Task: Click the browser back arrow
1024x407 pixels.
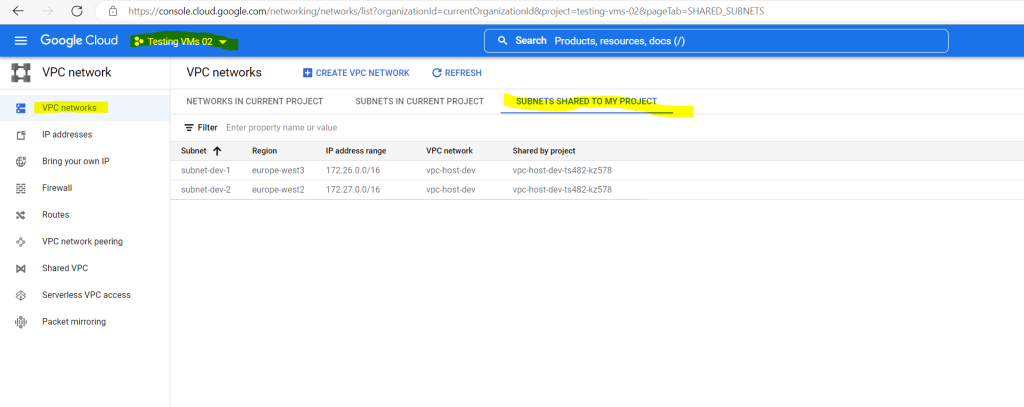Action: 18,11
